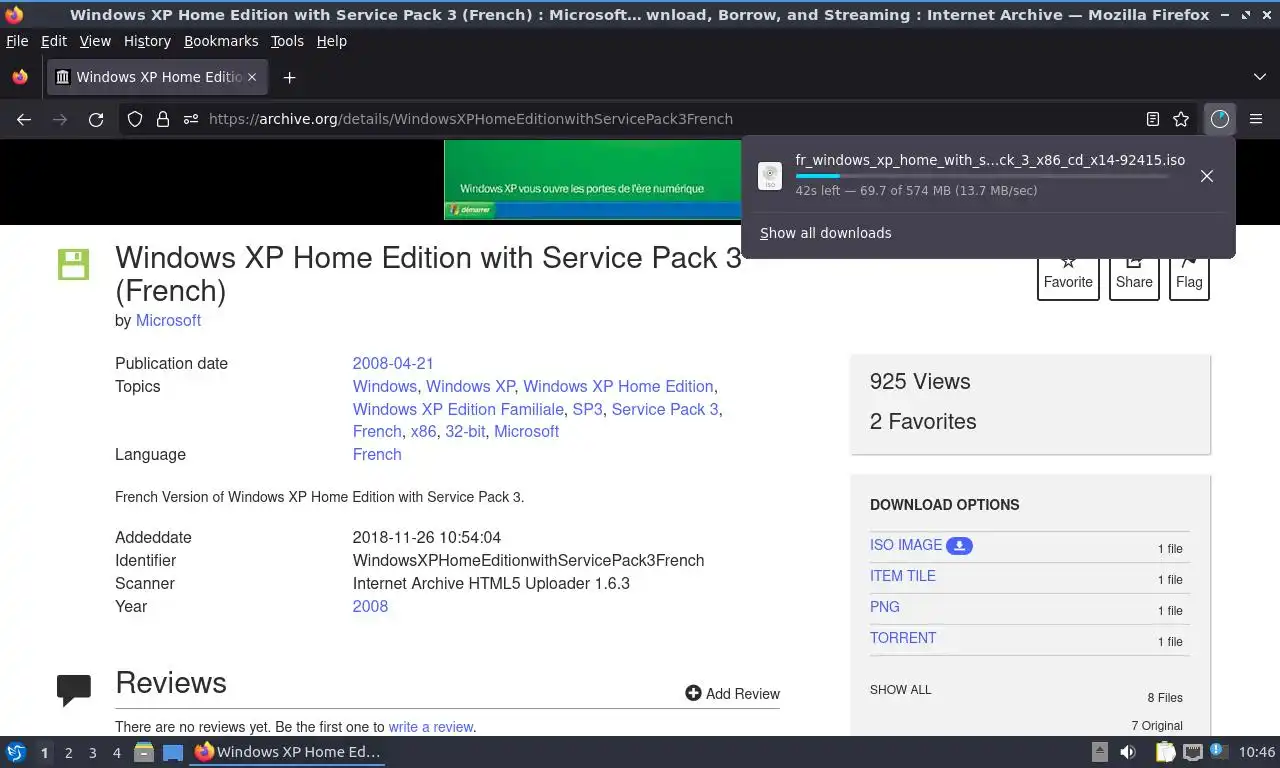The image size is (1280, 768).
Task: Open the TORRENT download option
Action: (x=903, y=638)
